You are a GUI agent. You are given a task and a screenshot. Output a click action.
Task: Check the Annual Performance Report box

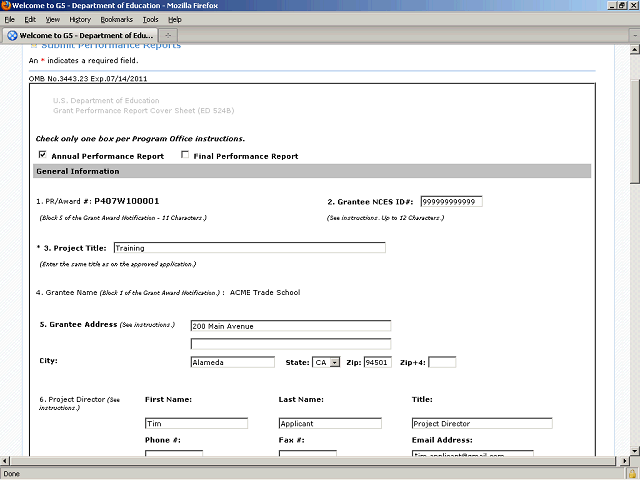[x=42, y=155]
